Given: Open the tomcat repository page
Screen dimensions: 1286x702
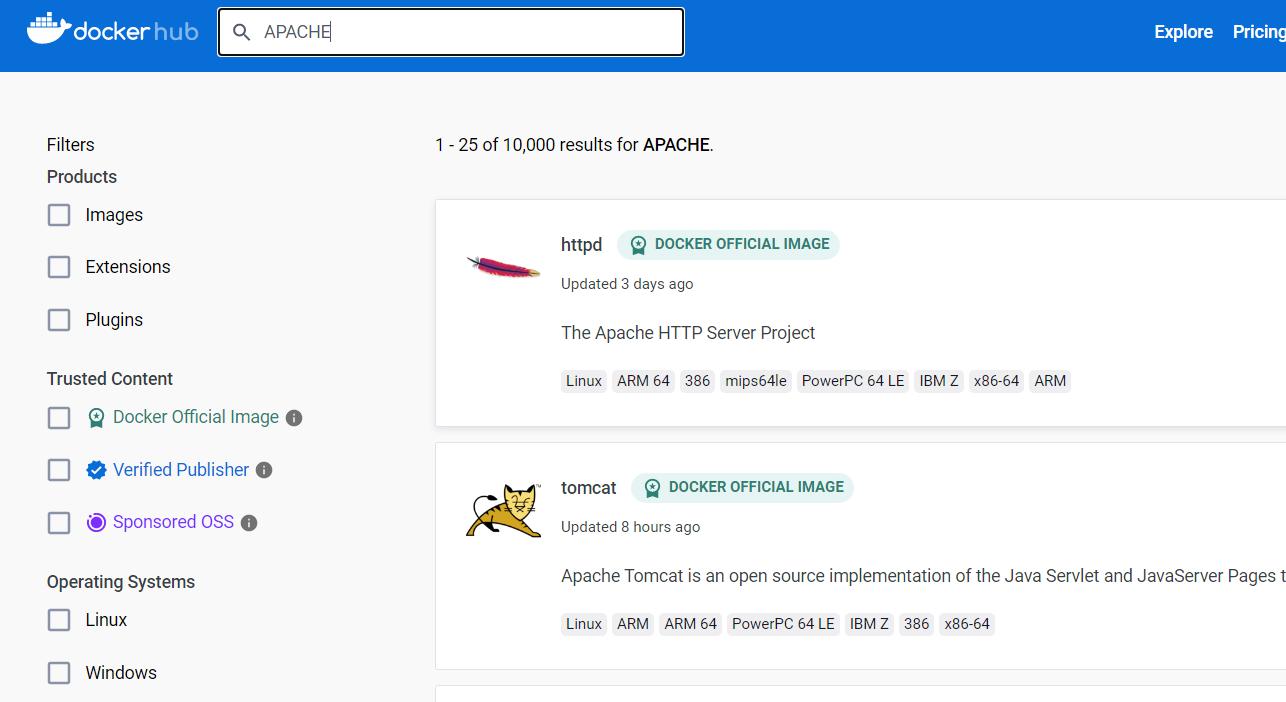Looking at the screenshot, I should coord(588,488).
